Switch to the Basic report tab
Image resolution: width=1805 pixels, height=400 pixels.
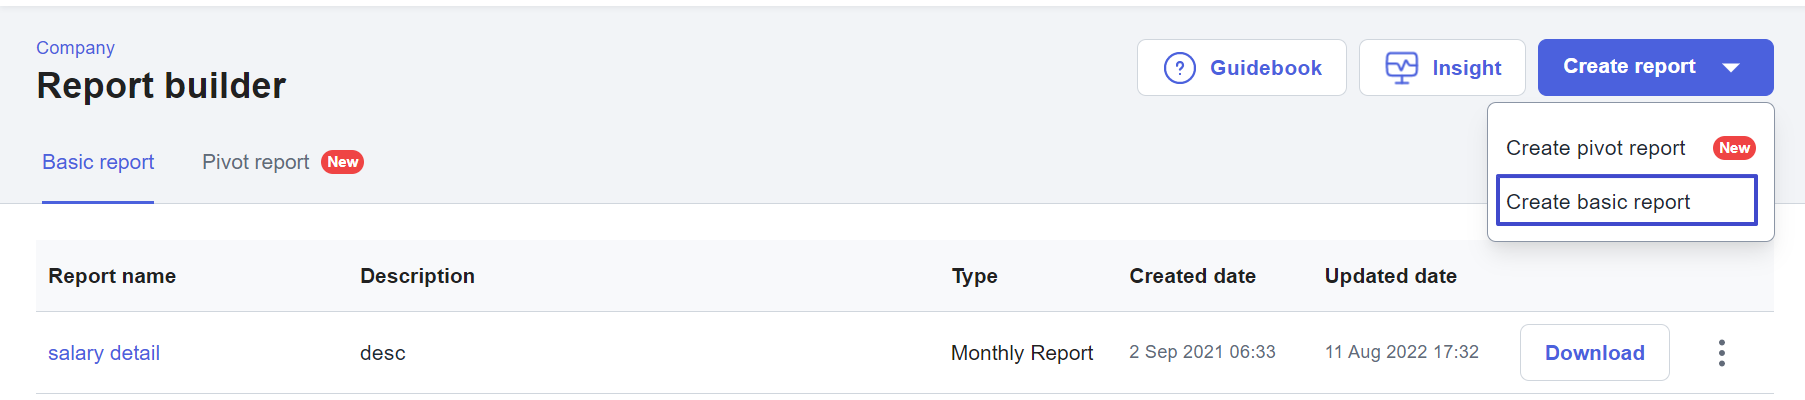tap(98, 162)
